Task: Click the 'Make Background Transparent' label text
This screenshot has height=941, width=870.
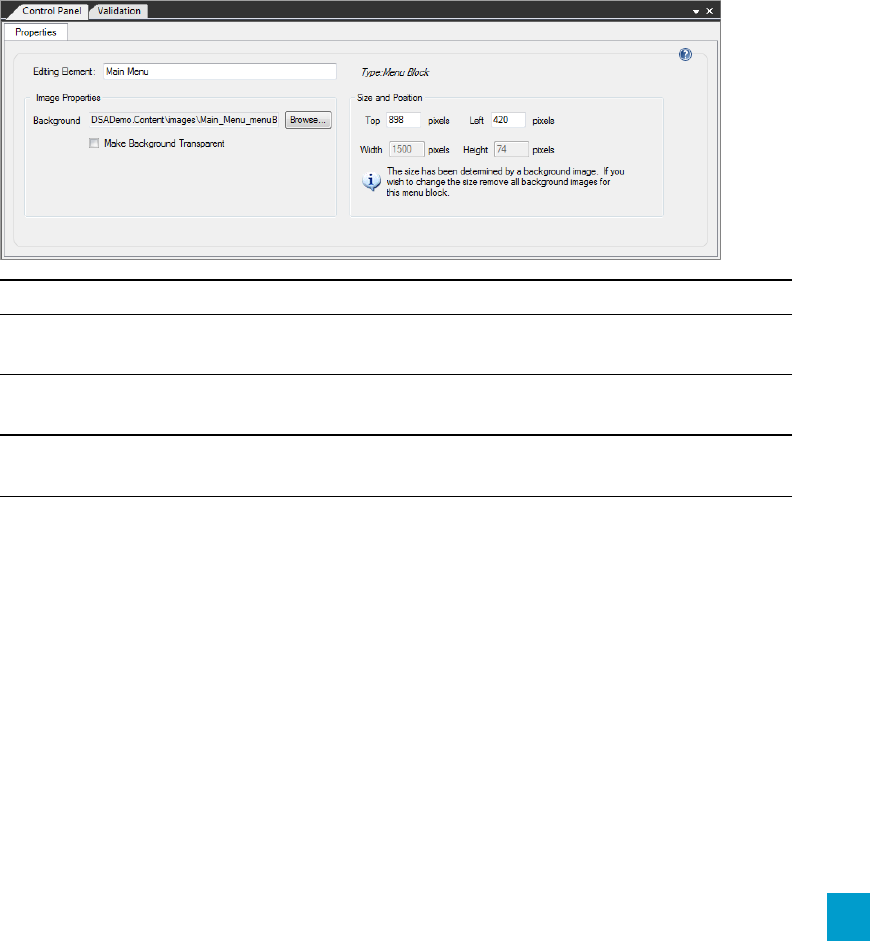Action: click(x=164, y=143)
